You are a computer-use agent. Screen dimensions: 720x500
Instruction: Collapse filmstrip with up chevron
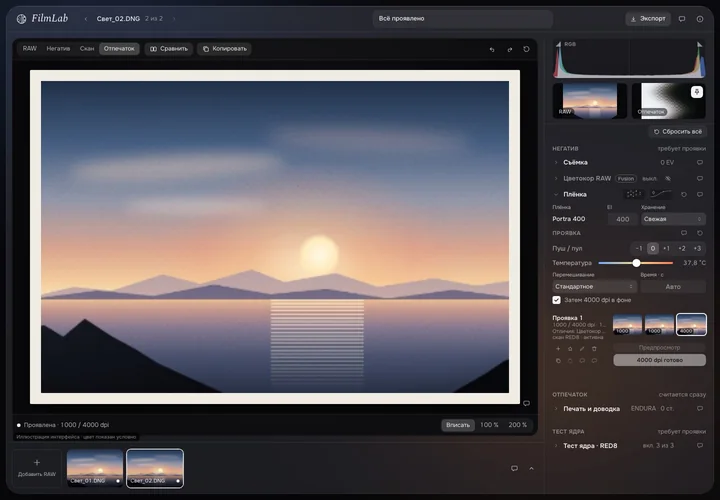[x=531, y=468]
